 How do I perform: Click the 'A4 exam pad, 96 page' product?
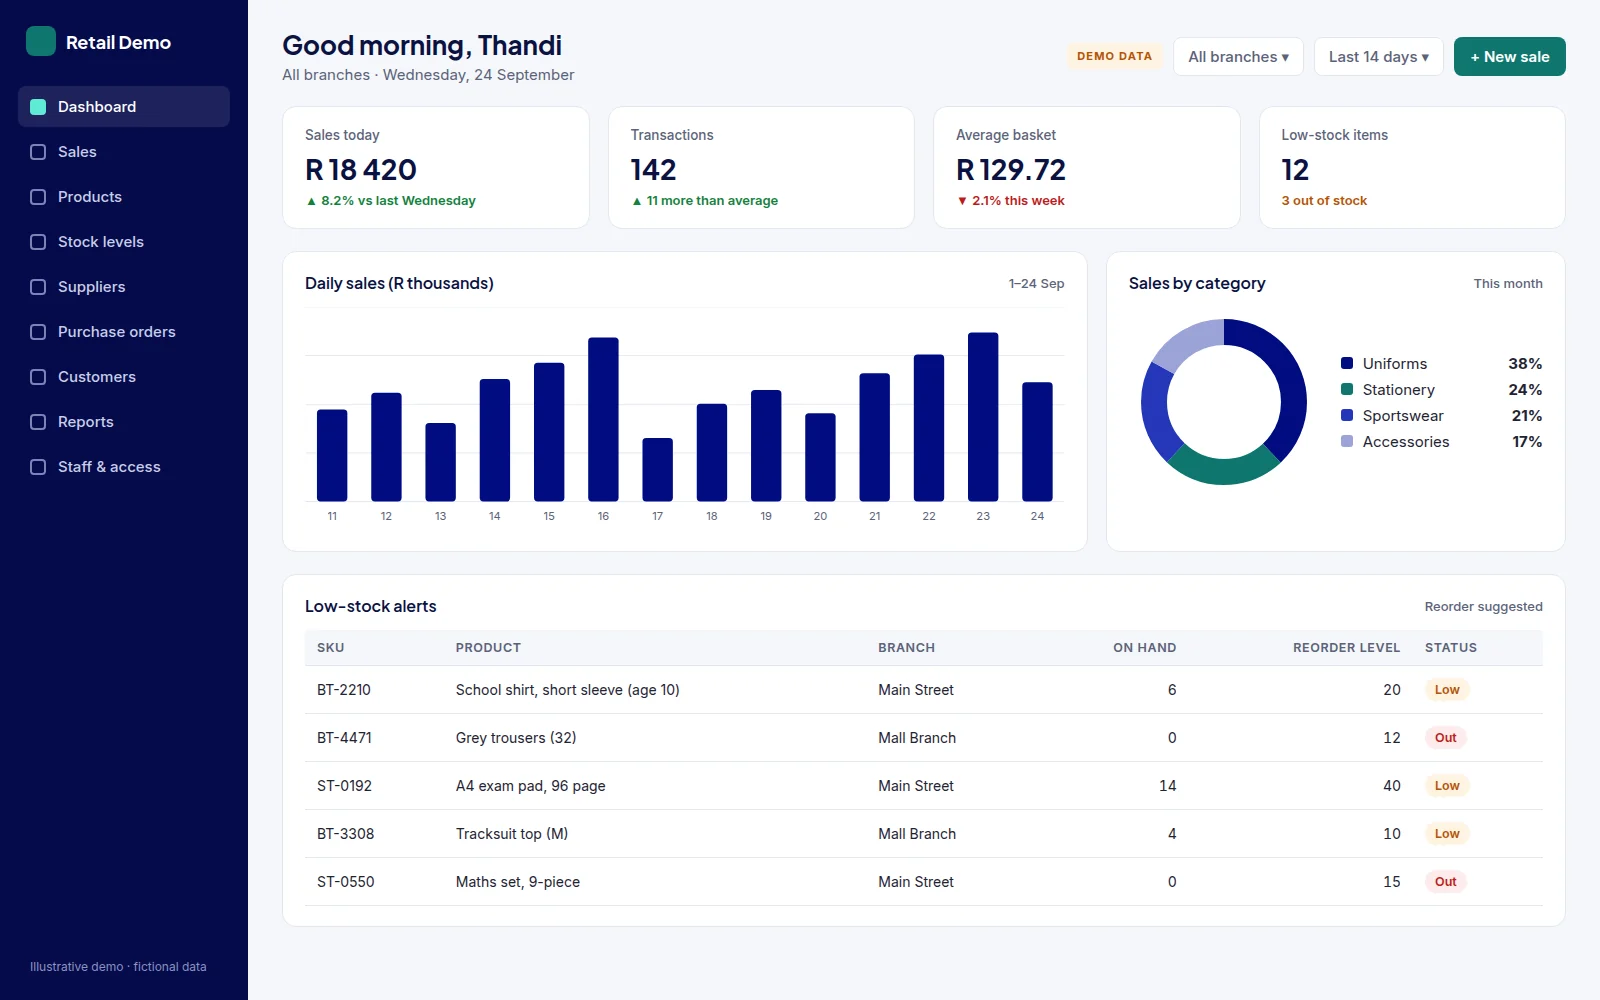pos(531,786)
